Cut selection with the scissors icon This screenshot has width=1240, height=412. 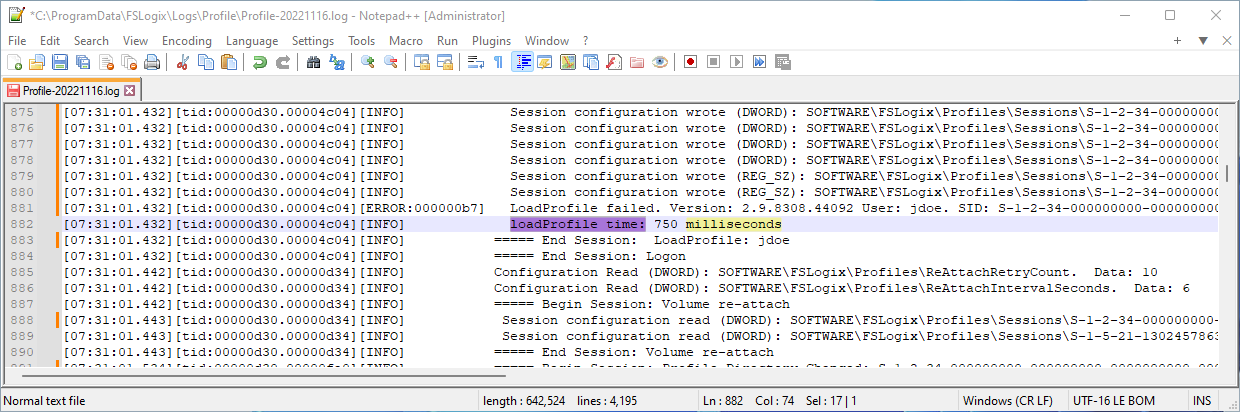[182, 62]
